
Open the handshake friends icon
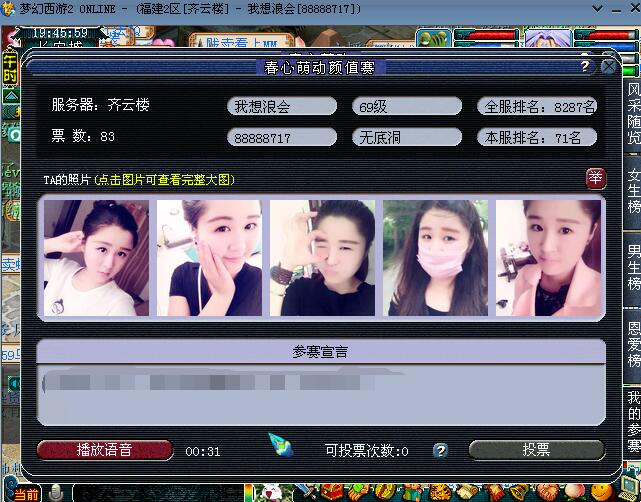547,492
